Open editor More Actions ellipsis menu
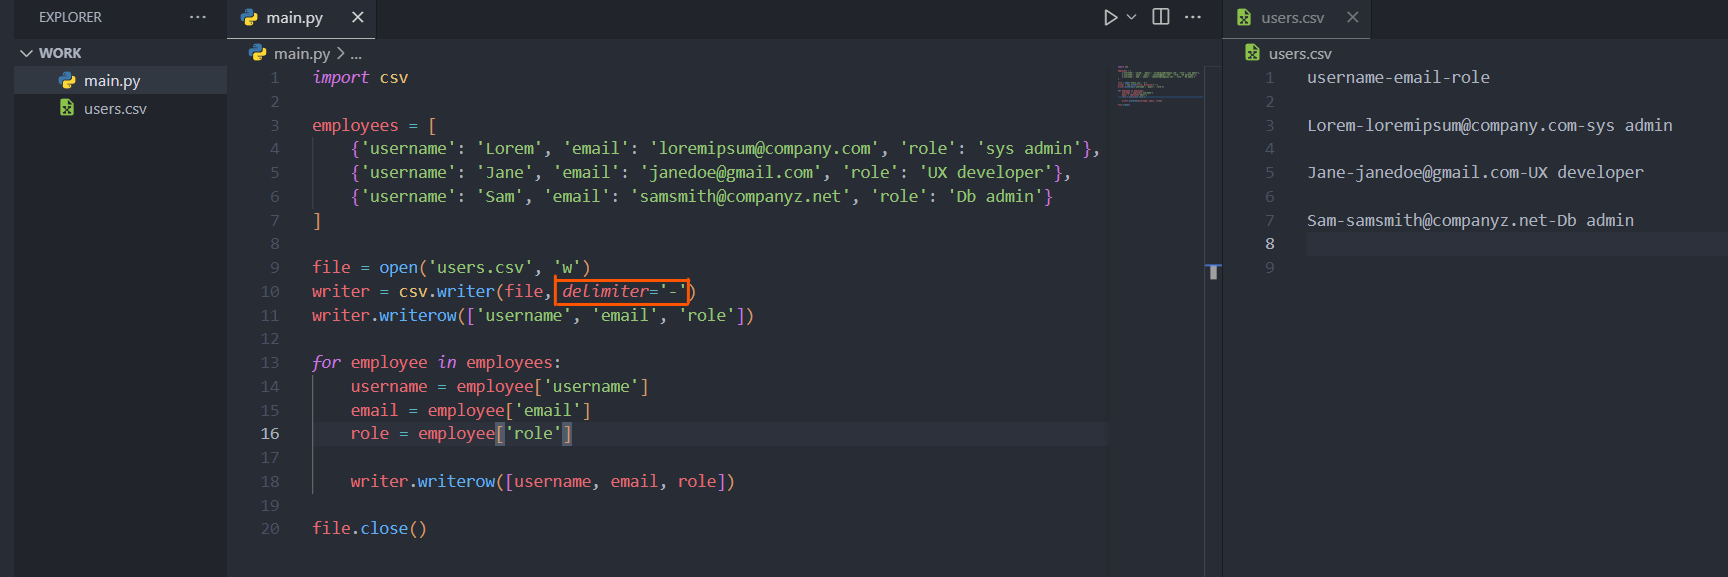The height and width of the screenshot is (577, 1728). click(1193, 17)
